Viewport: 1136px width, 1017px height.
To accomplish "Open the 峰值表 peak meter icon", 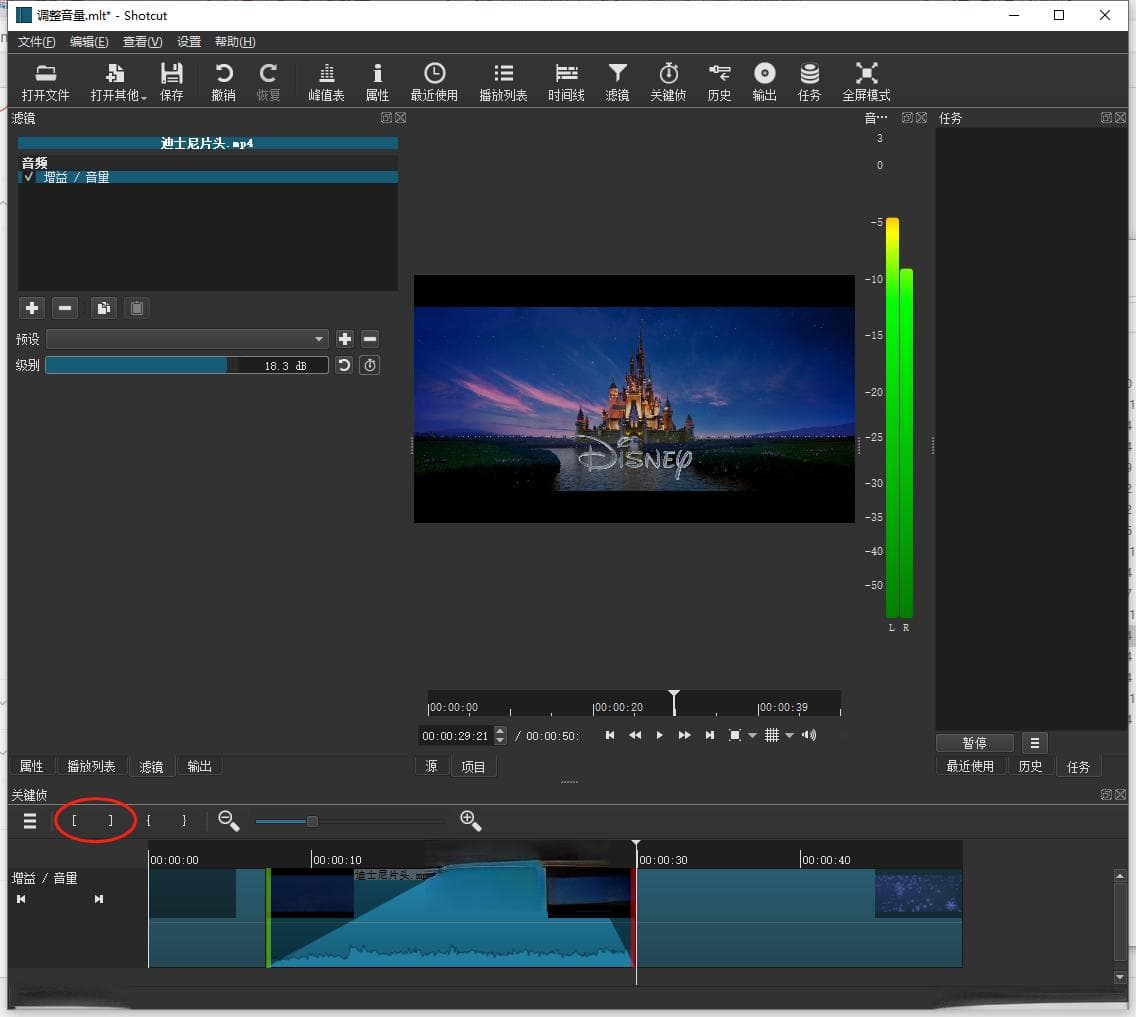I will point(326,82).
